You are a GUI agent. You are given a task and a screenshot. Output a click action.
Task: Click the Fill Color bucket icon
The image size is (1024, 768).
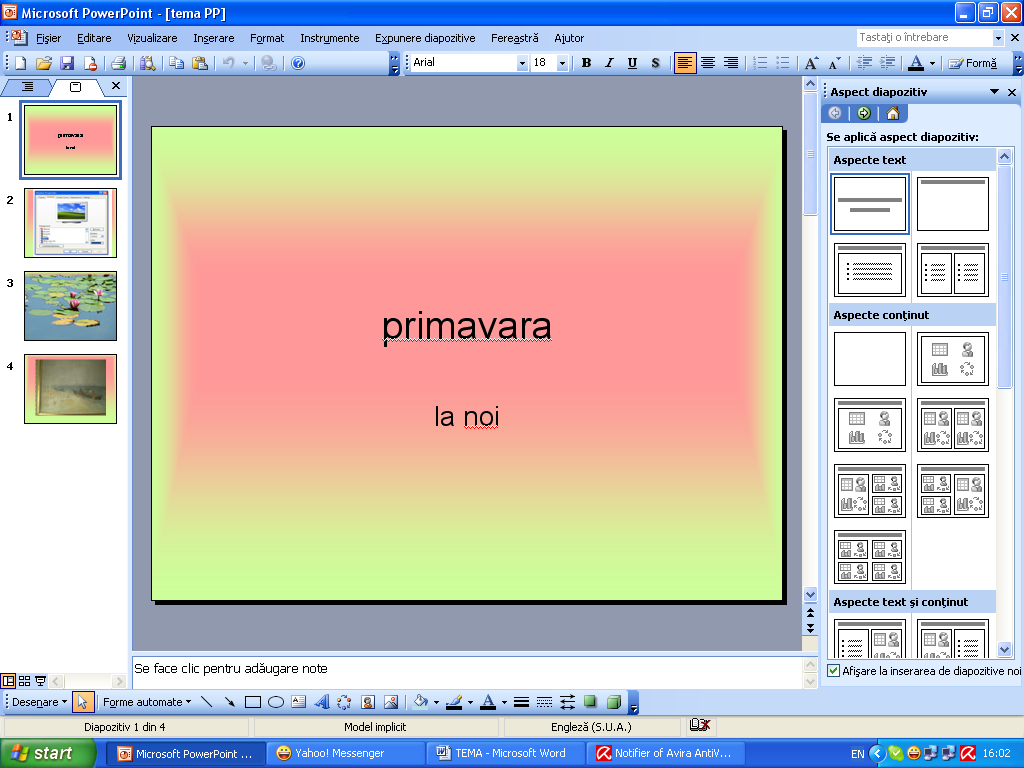pos(421,702)
